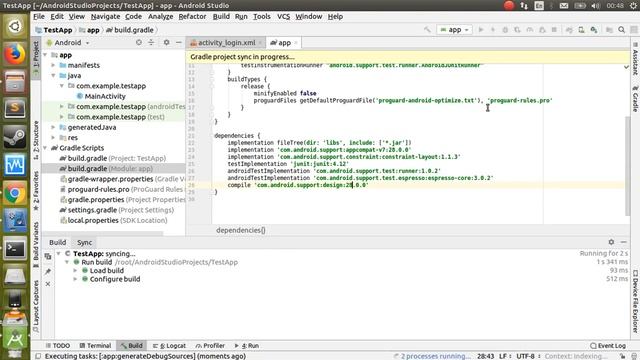This screenshot has width=640, height=360.
Task: Open the Analyze menu
Action: (x=160, y=17)
